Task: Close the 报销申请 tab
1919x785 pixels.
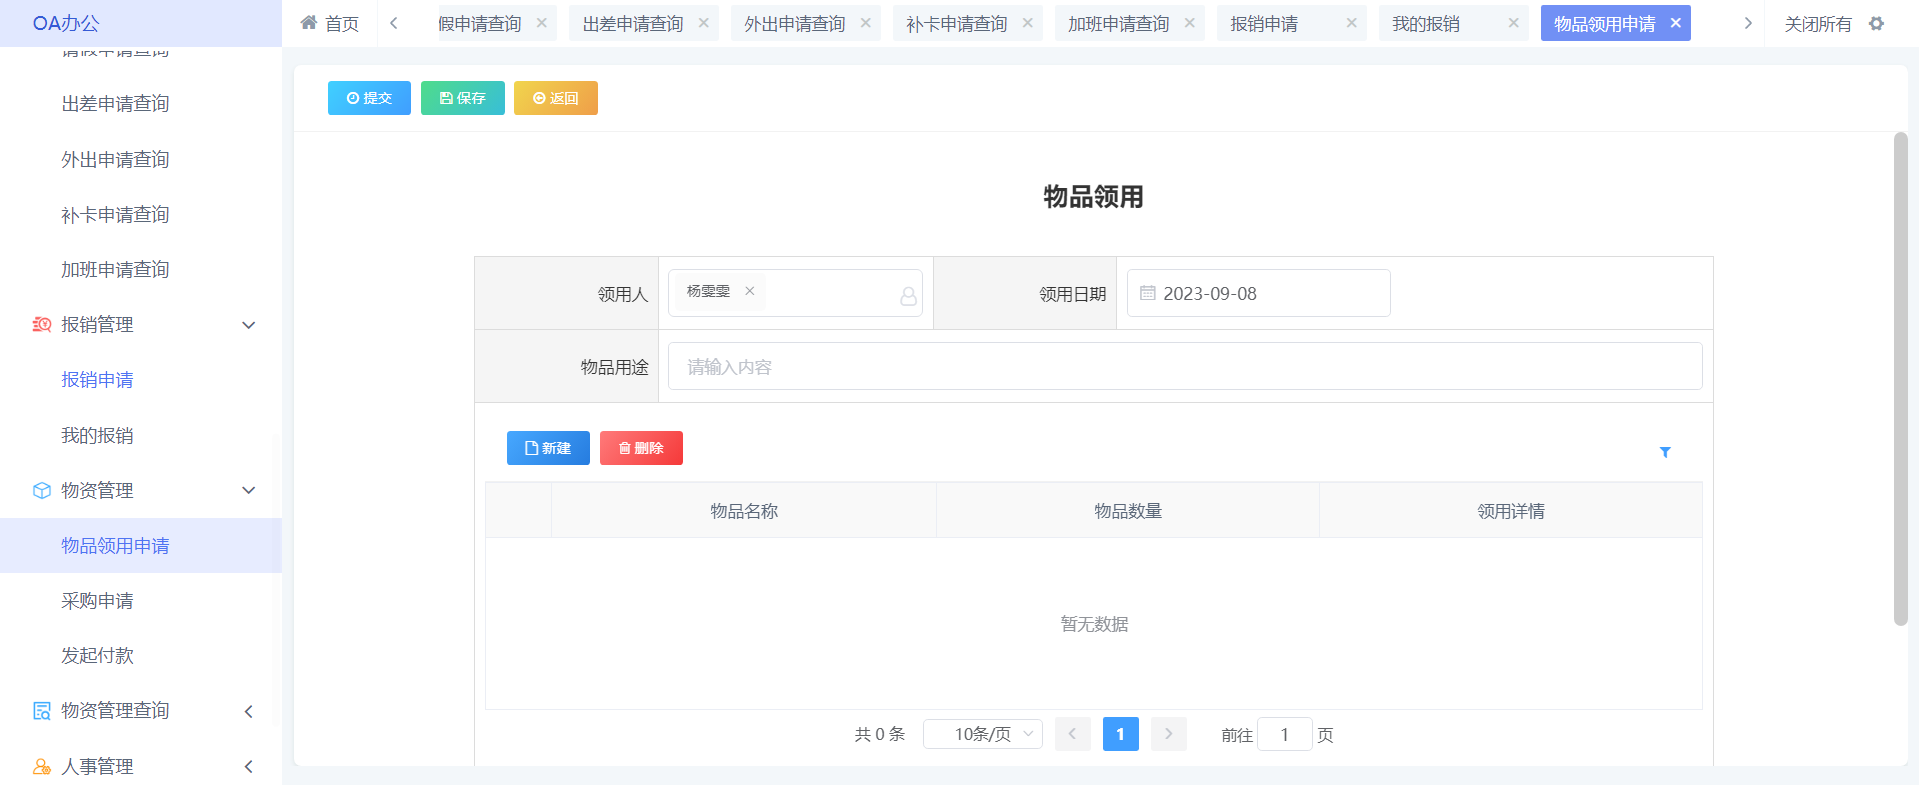Action: click(x=1351, y=23)
